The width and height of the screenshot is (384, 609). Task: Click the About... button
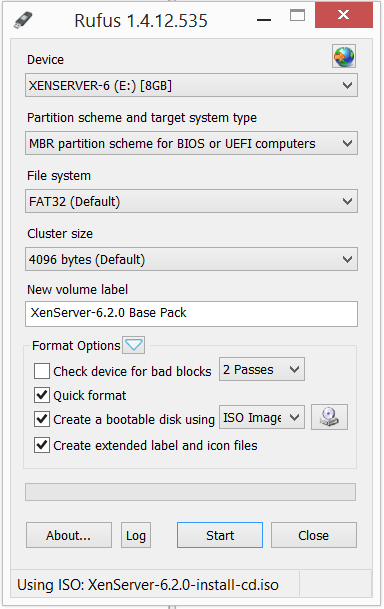point(69,535)
